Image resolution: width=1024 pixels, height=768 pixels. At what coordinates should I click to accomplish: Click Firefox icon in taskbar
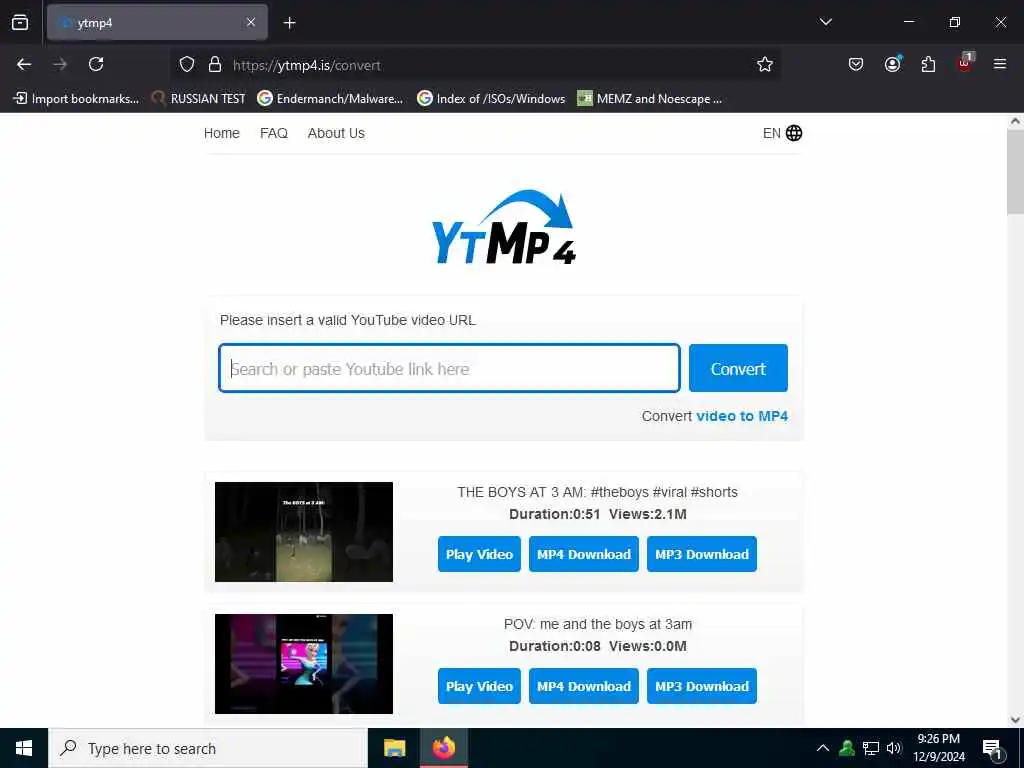[x=443, y=748]
